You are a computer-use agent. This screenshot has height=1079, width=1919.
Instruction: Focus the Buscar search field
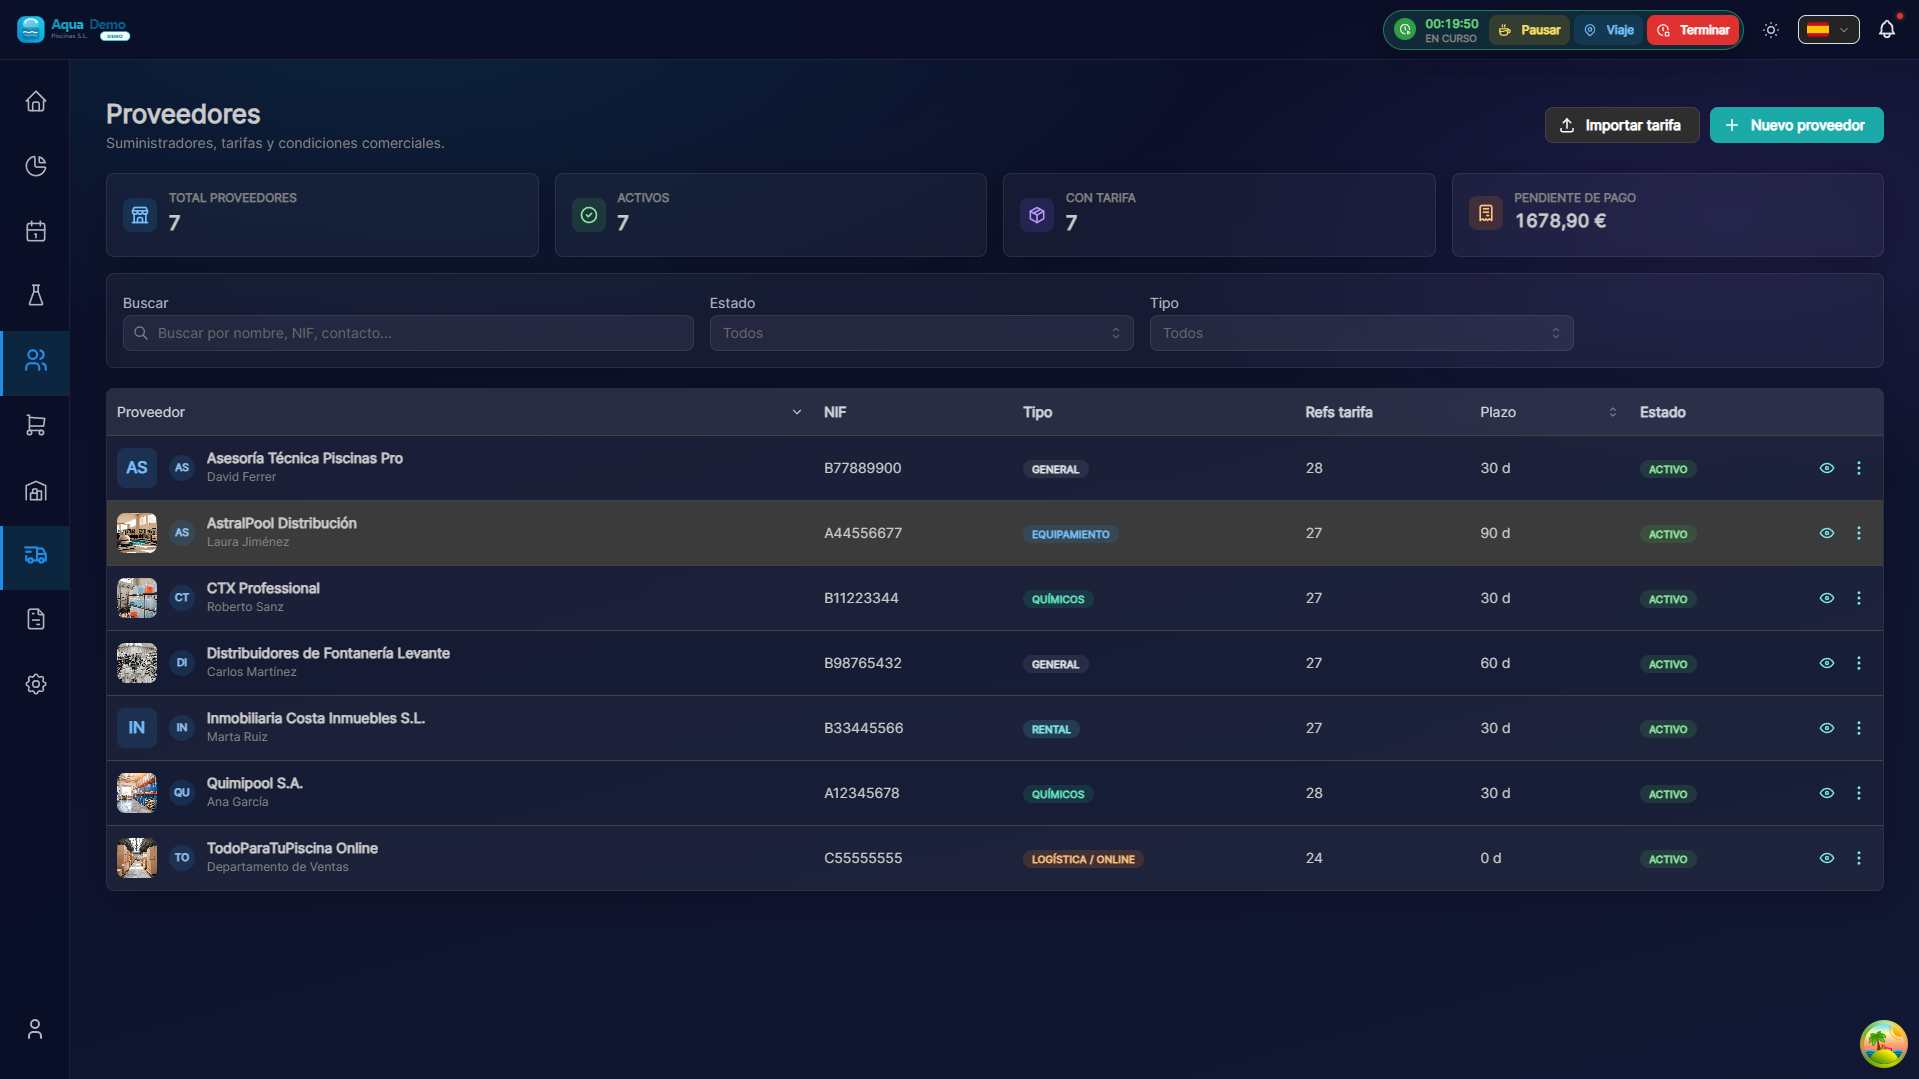(x=408, y=333)
